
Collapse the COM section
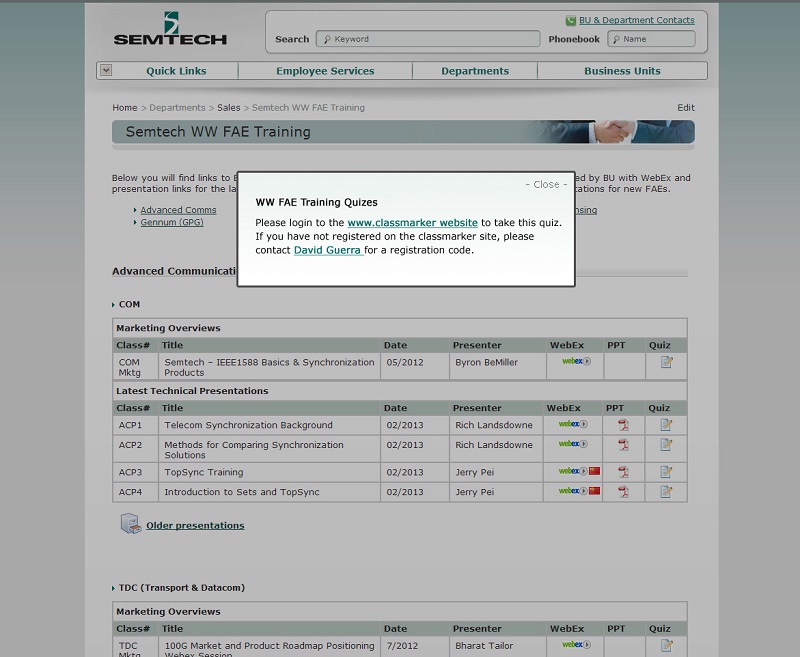(x=113, y=305)
